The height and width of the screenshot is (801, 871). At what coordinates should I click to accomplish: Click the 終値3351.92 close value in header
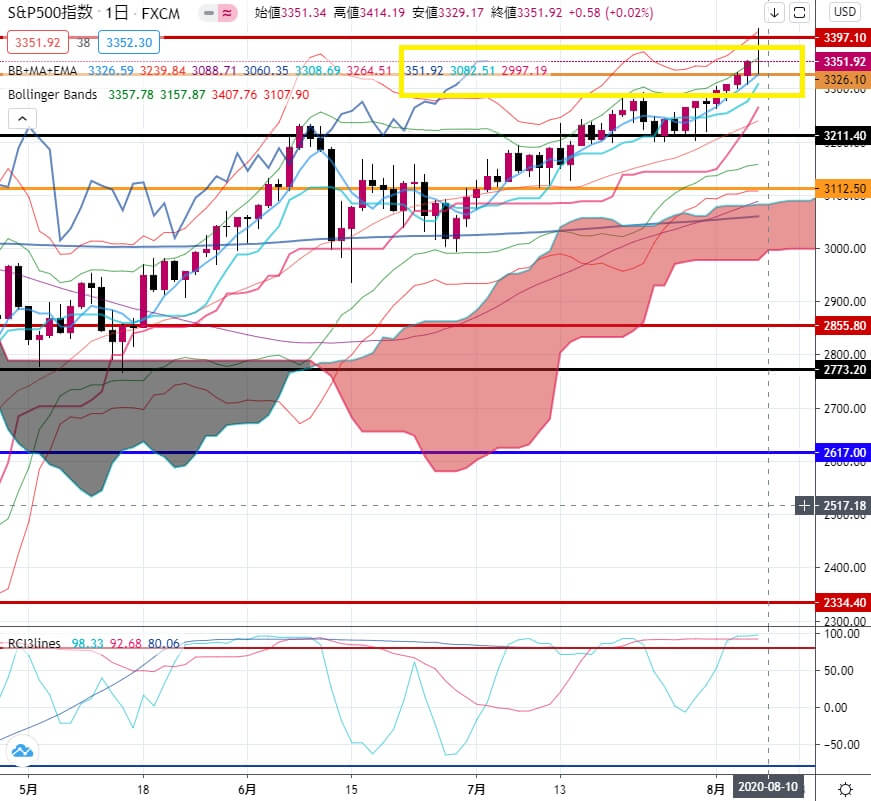coord(527,12)
